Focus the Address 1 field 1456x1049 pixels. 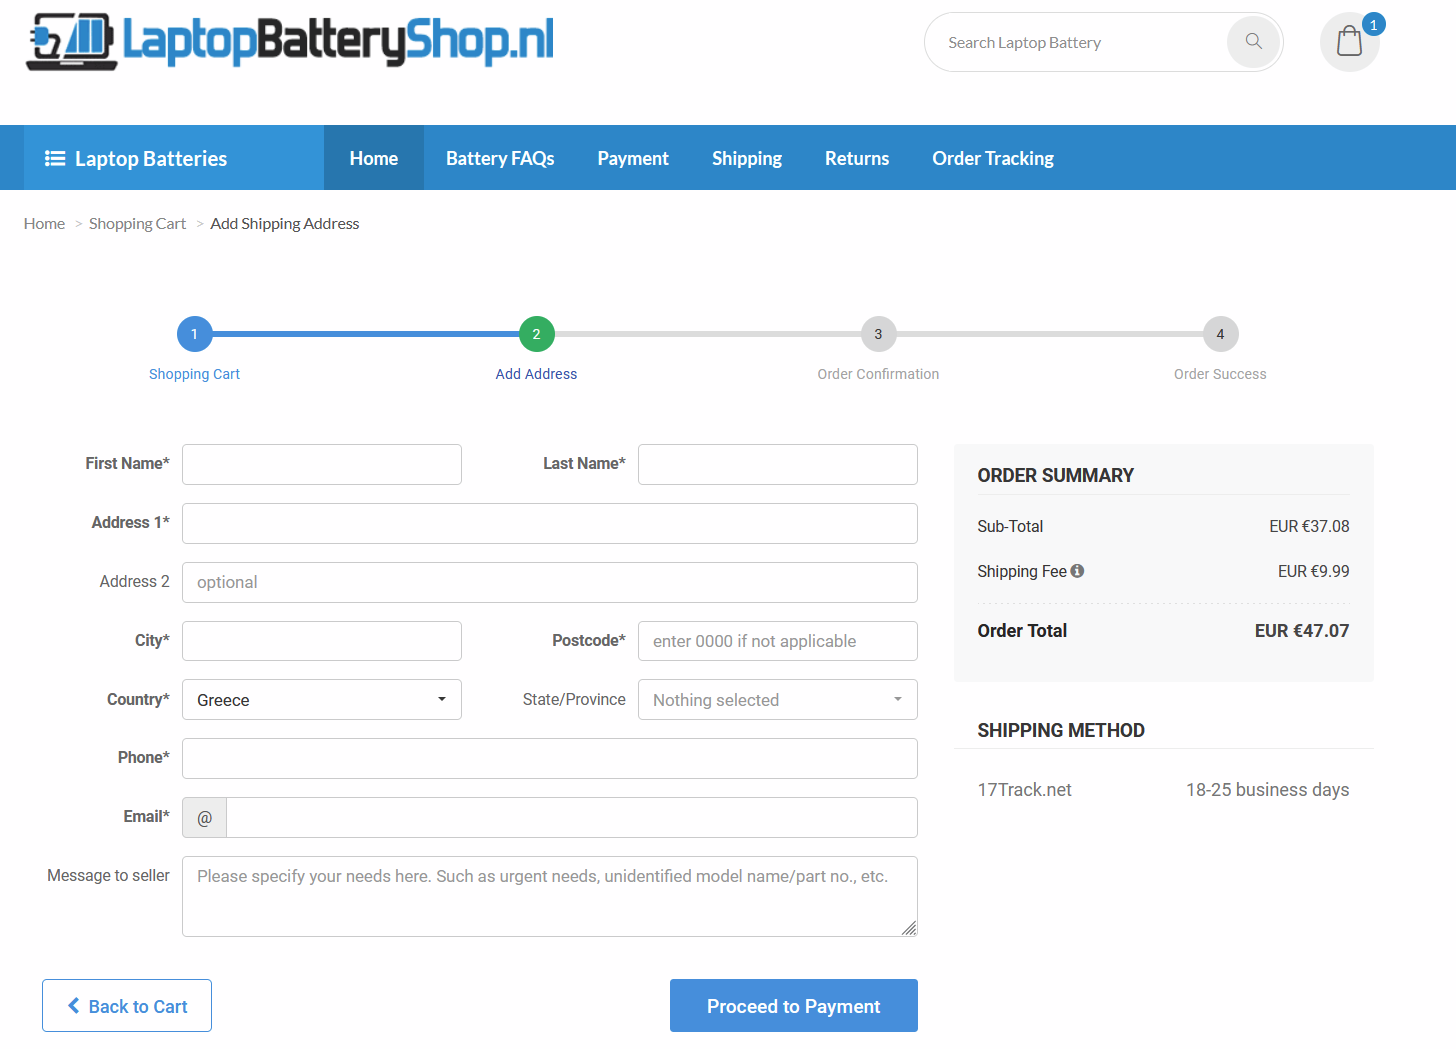point(550,523)
